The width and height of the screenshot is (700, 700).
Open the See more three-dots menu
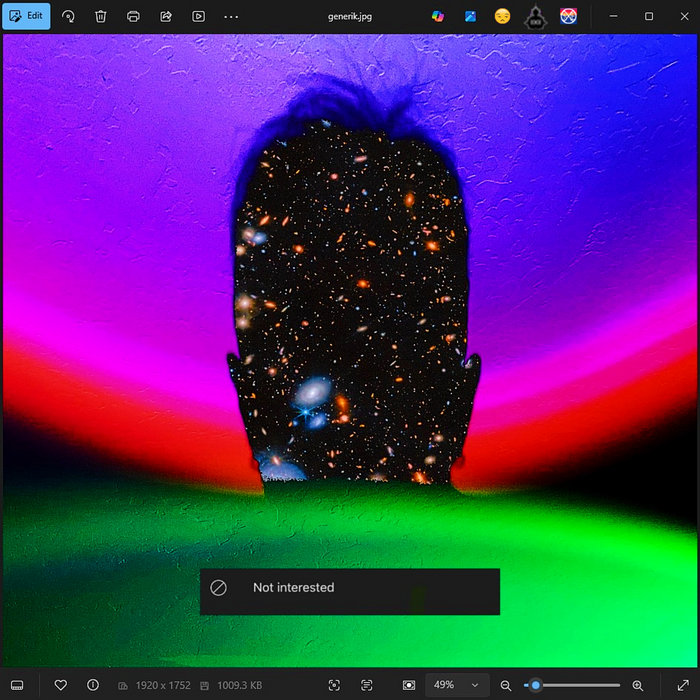231,17
